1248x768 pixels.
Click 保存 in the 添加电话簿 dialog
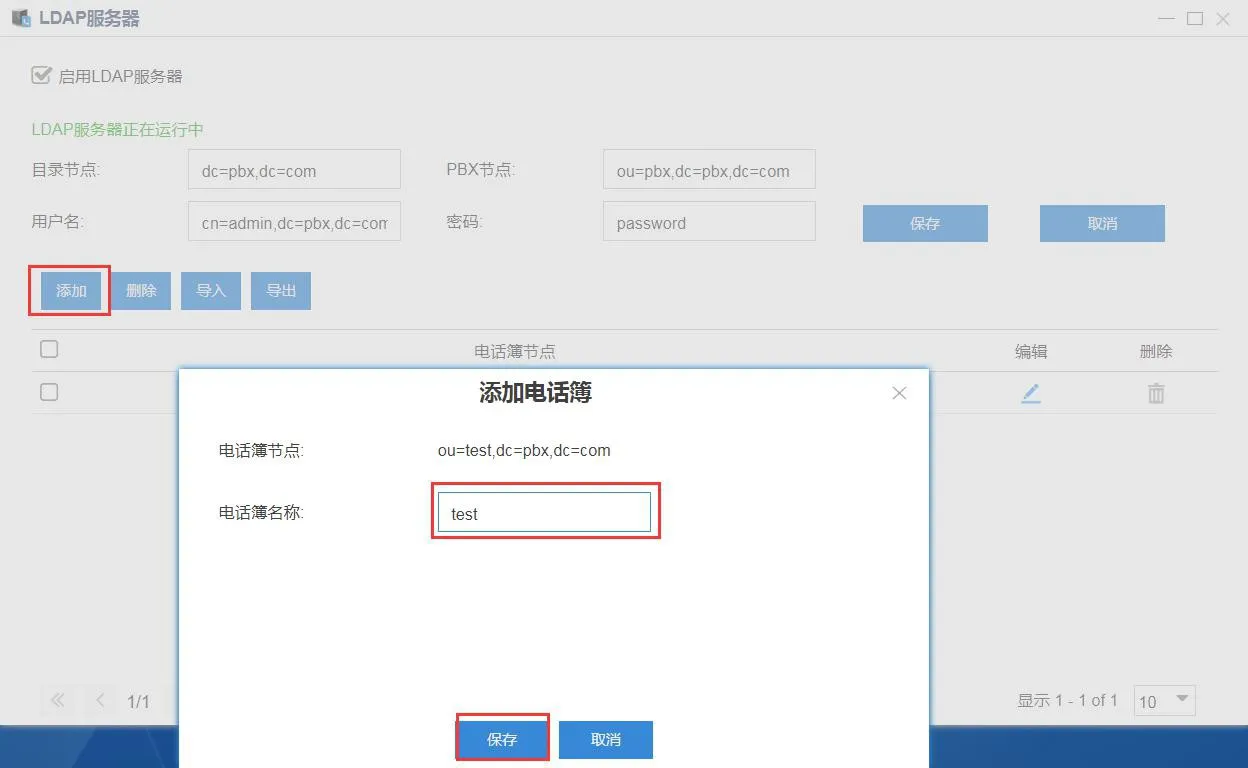[502, 739]
